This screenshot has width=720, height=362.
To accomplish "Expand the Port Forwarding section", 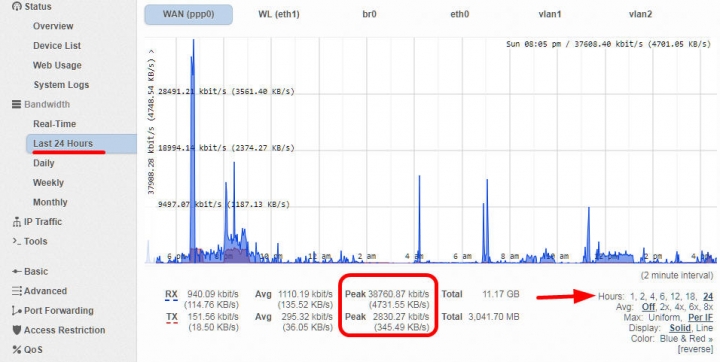I will (x=58, y=311).
